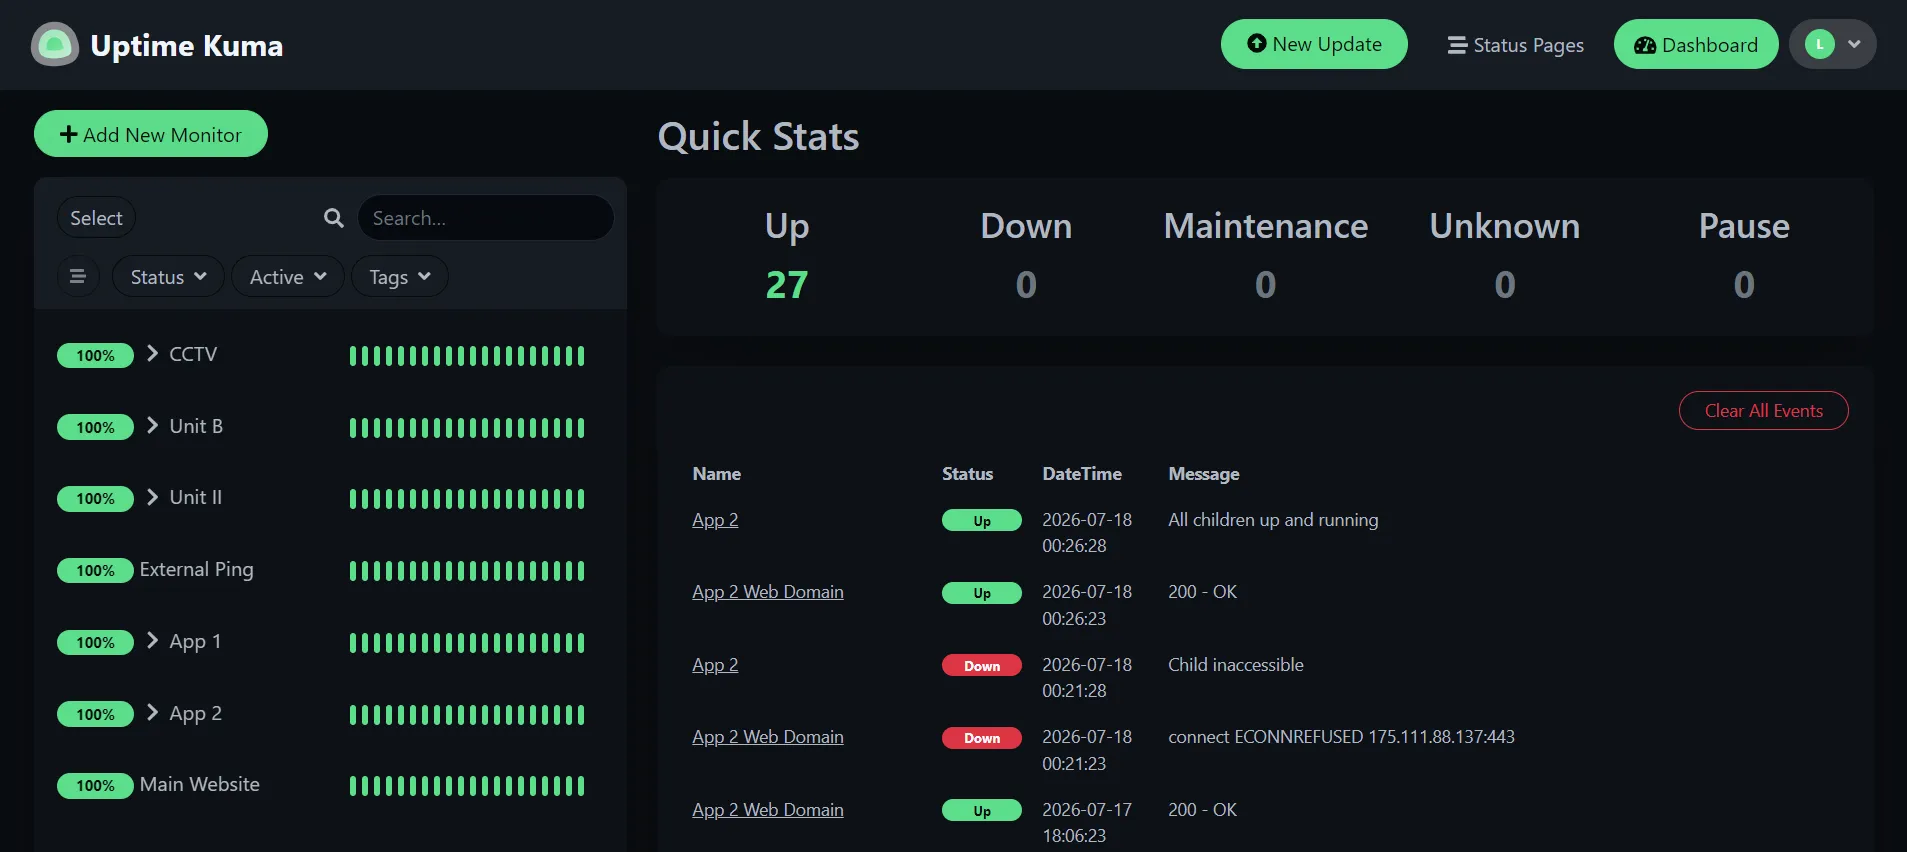
Task: Expand the Unit II monitor group
Action: (152, 497)
